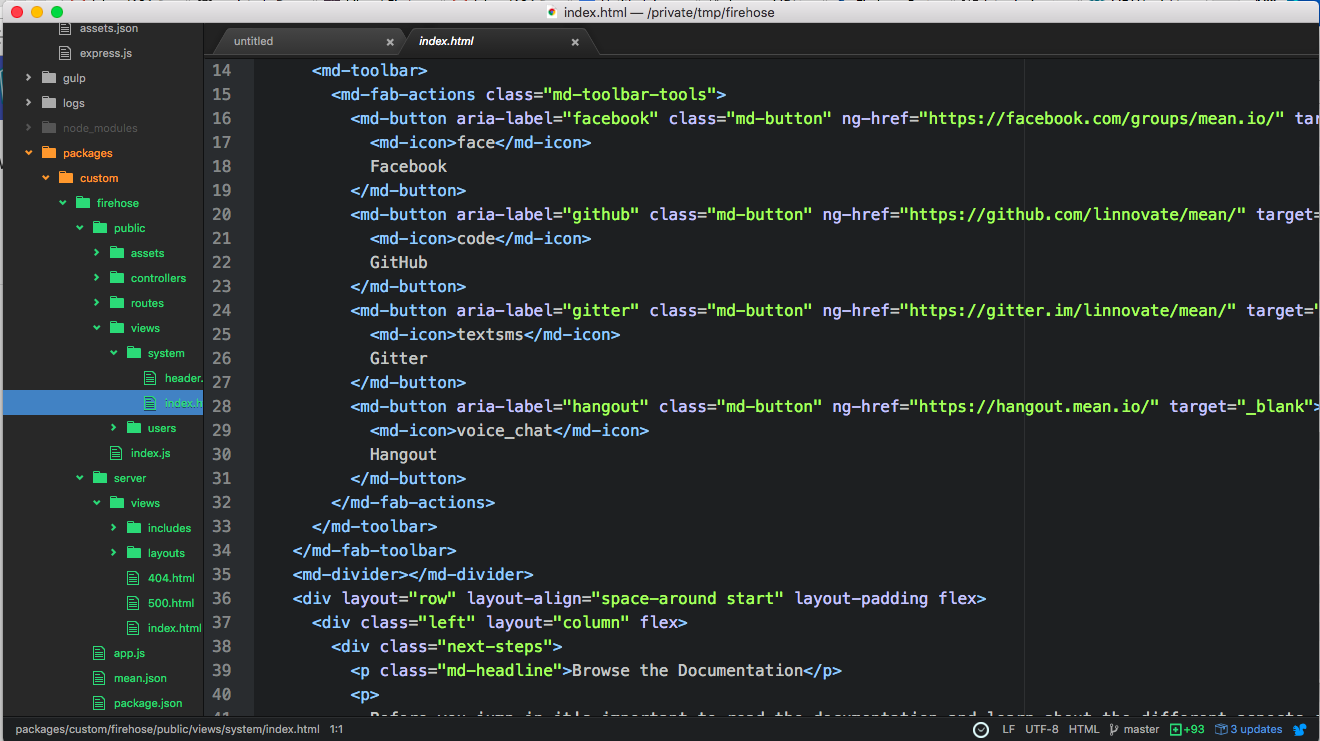Click the layouts folder icon

pyautogui.click(x=134, y=553)
